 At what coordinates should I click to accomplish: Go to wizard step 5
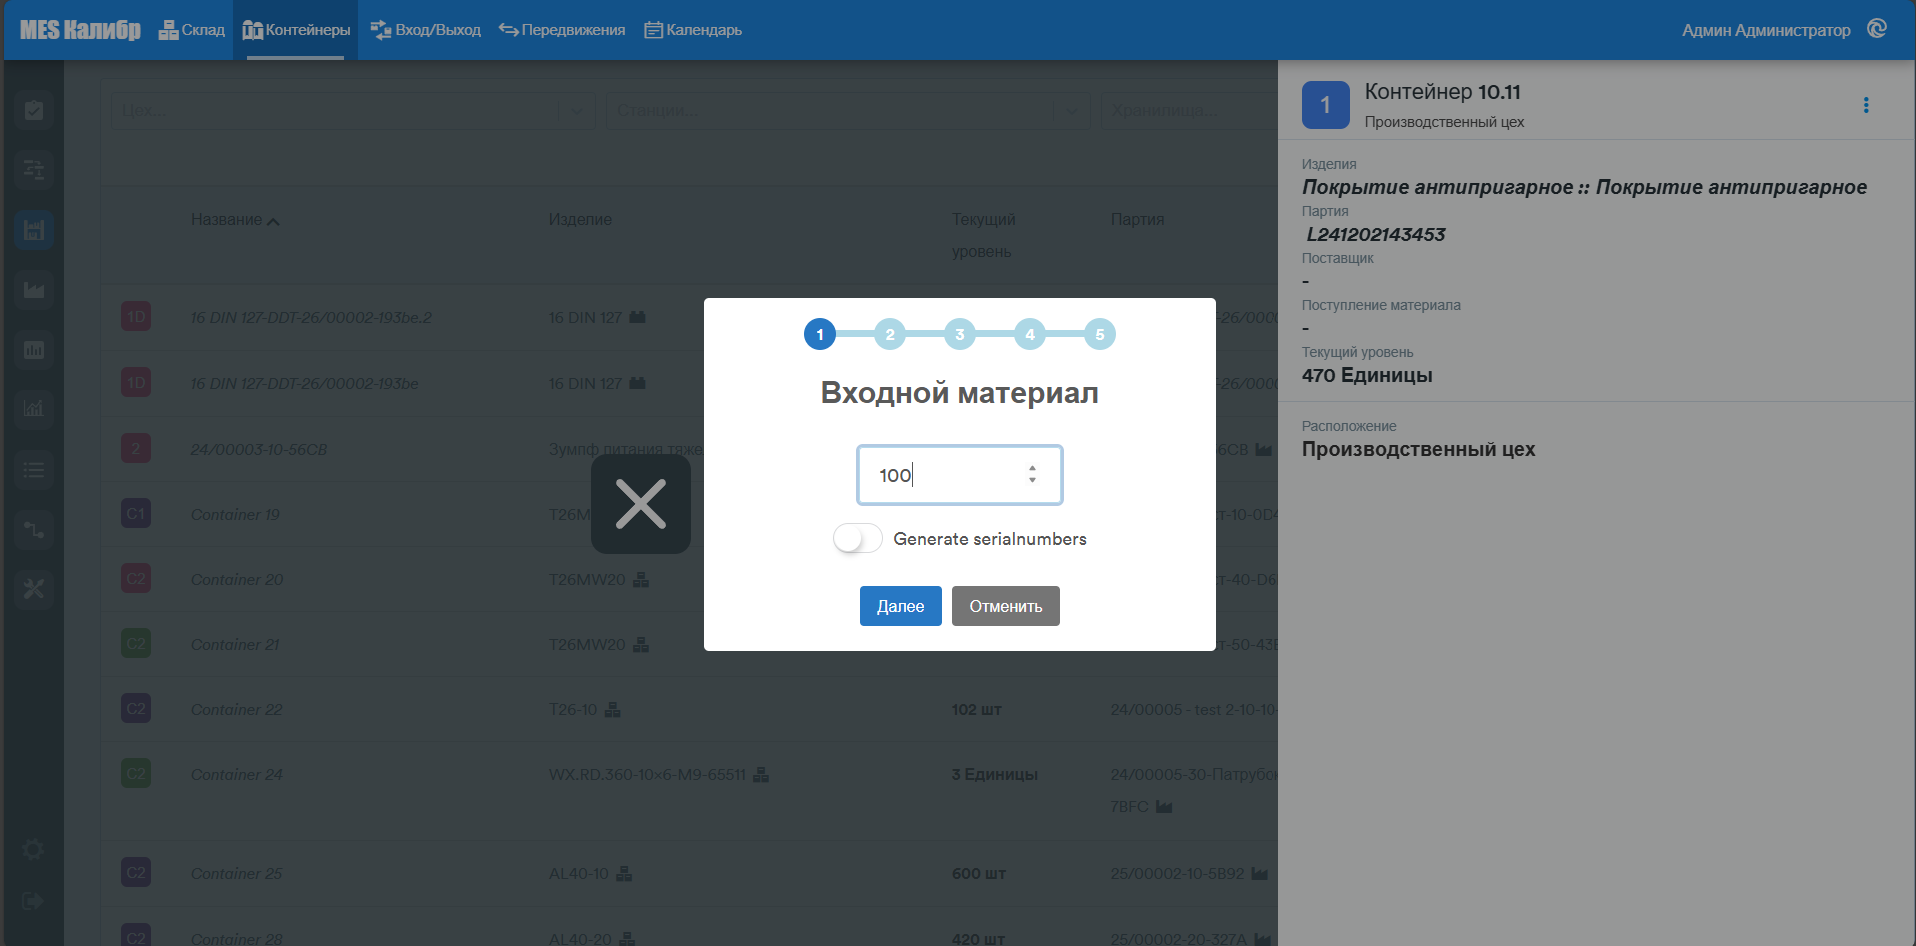[1100, 334]
